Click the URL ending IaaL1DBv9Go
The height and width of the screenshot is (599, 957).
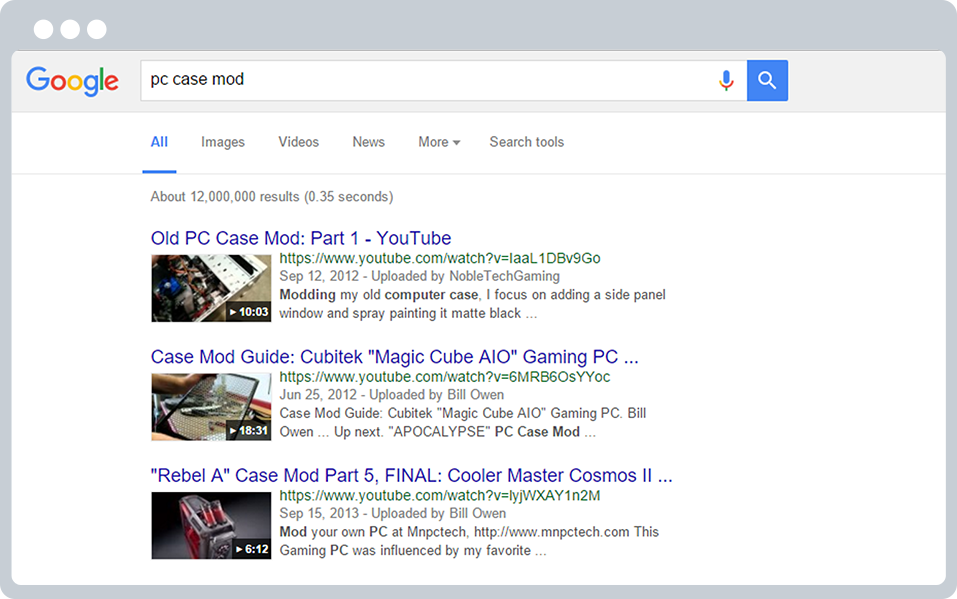[x=440, y=258]
